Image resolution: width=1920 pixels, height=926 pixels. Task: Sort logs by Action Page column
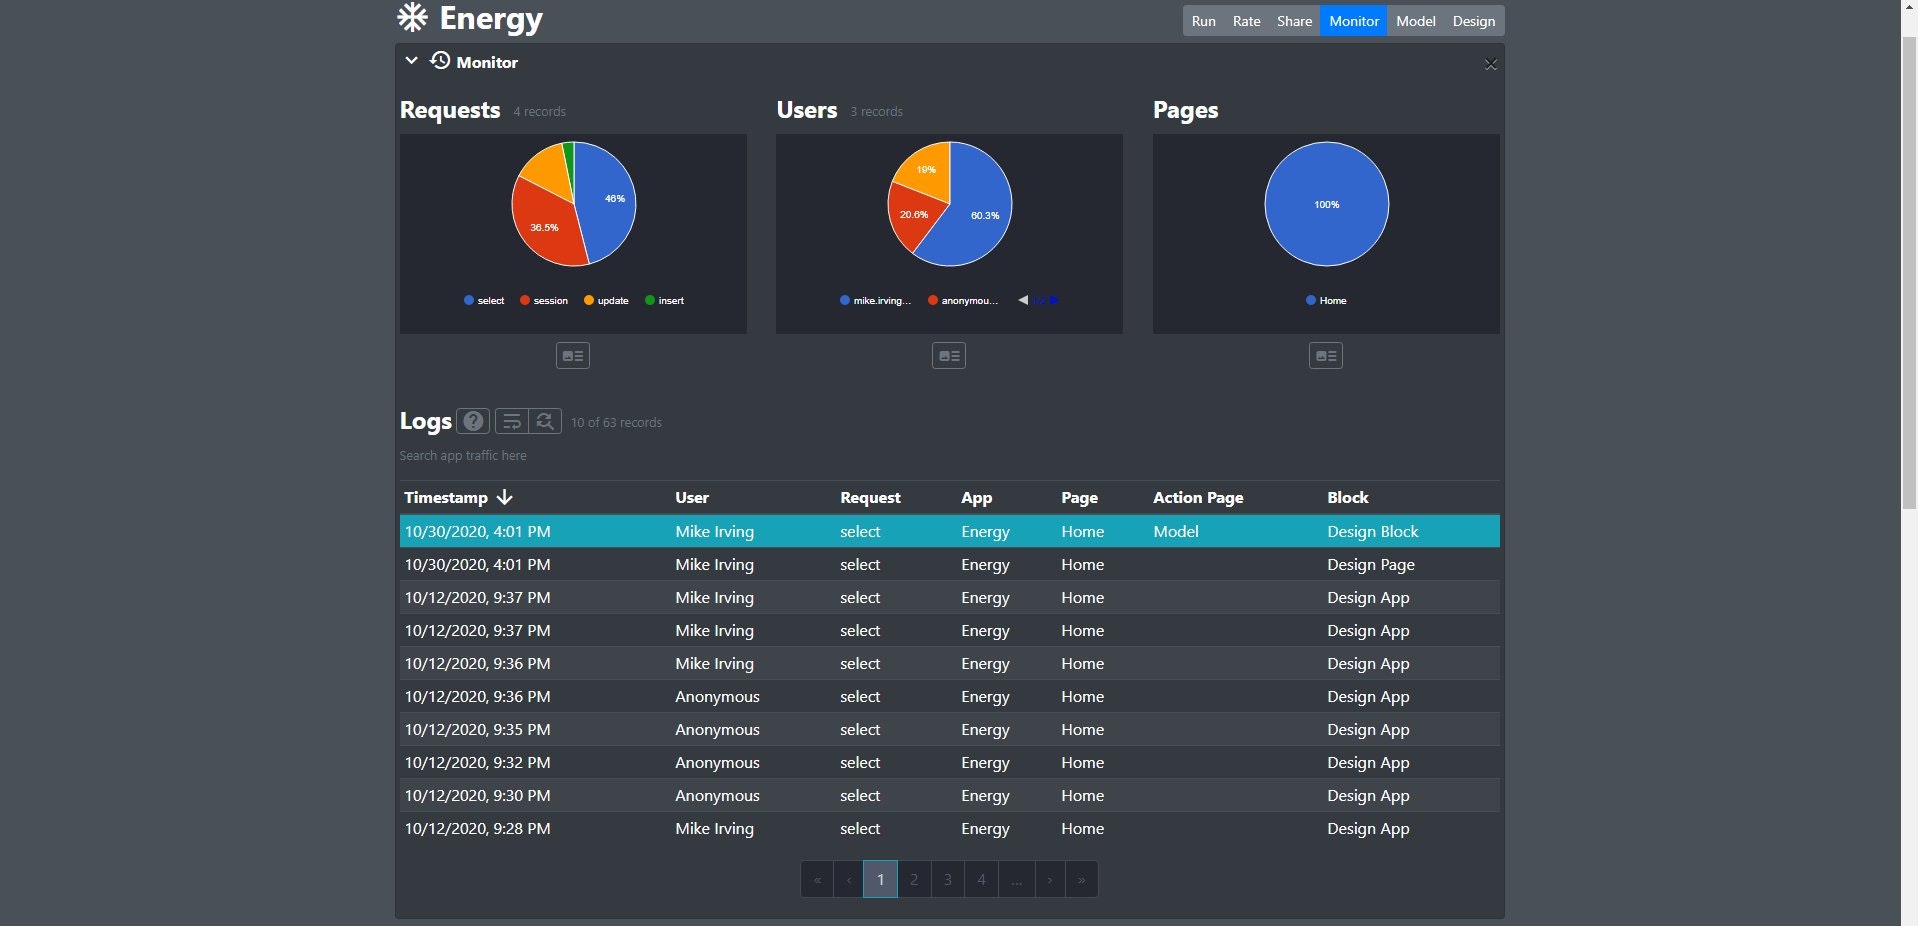click(x=1198, y=498)
